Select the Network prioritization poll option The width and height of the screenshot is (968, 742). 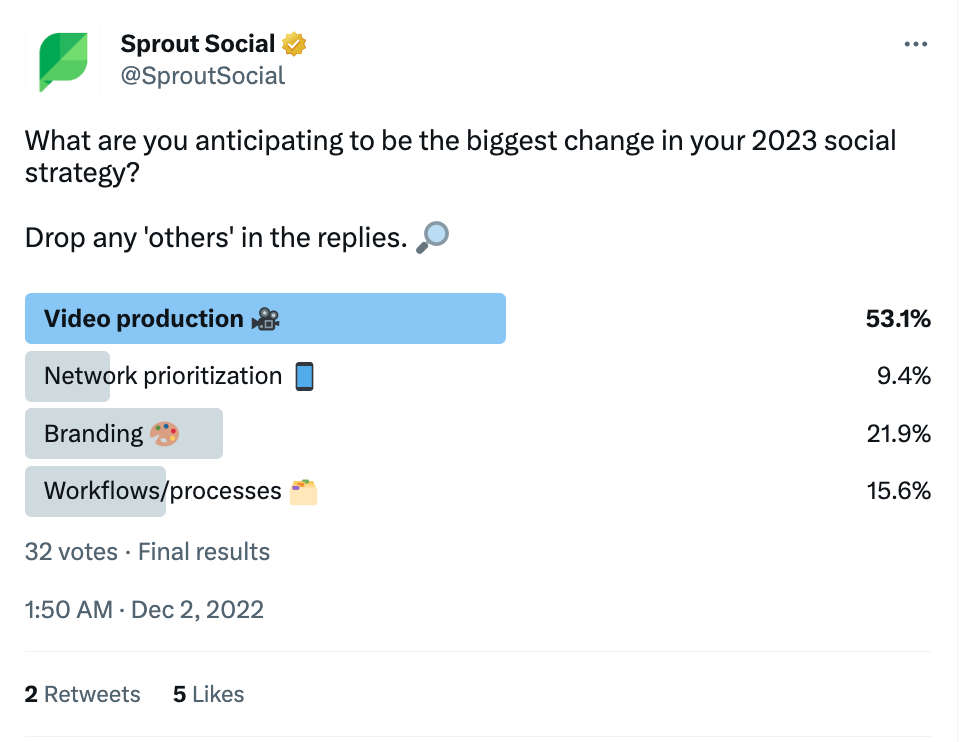coord(163,376)
